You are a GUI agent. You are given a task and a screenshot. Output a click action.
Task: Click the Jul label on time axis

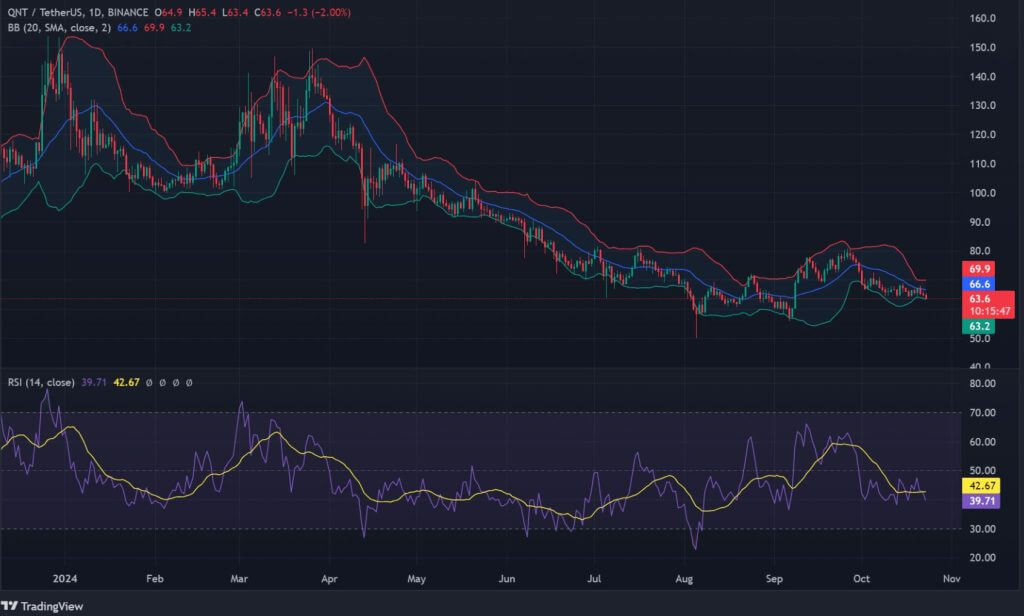[x=594, y=578]
